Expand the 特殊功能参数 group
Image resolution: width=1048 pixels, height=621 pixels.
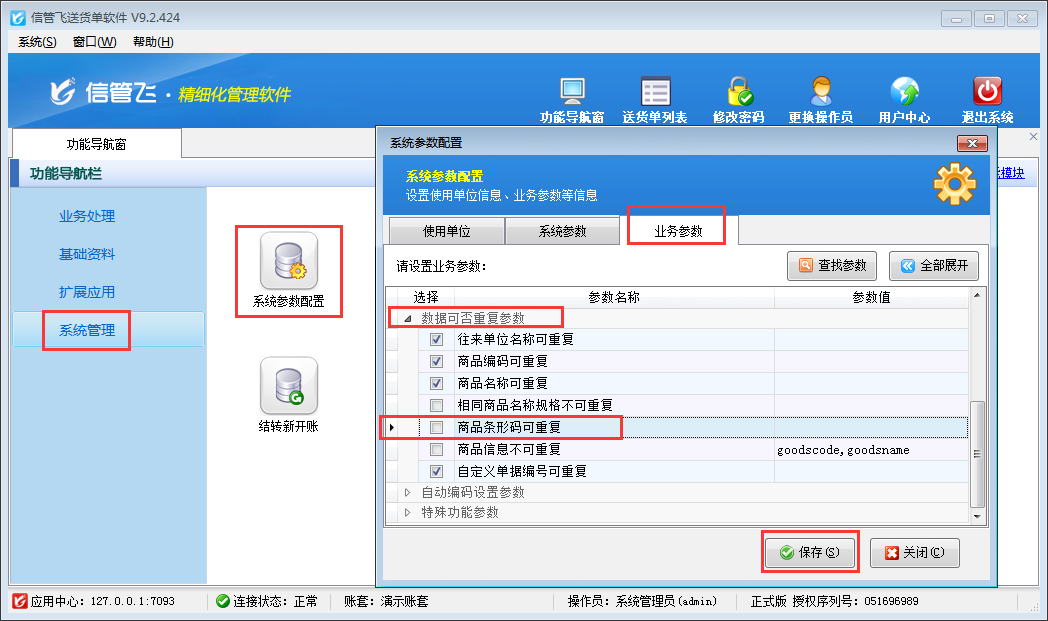[x=407, y=513]
